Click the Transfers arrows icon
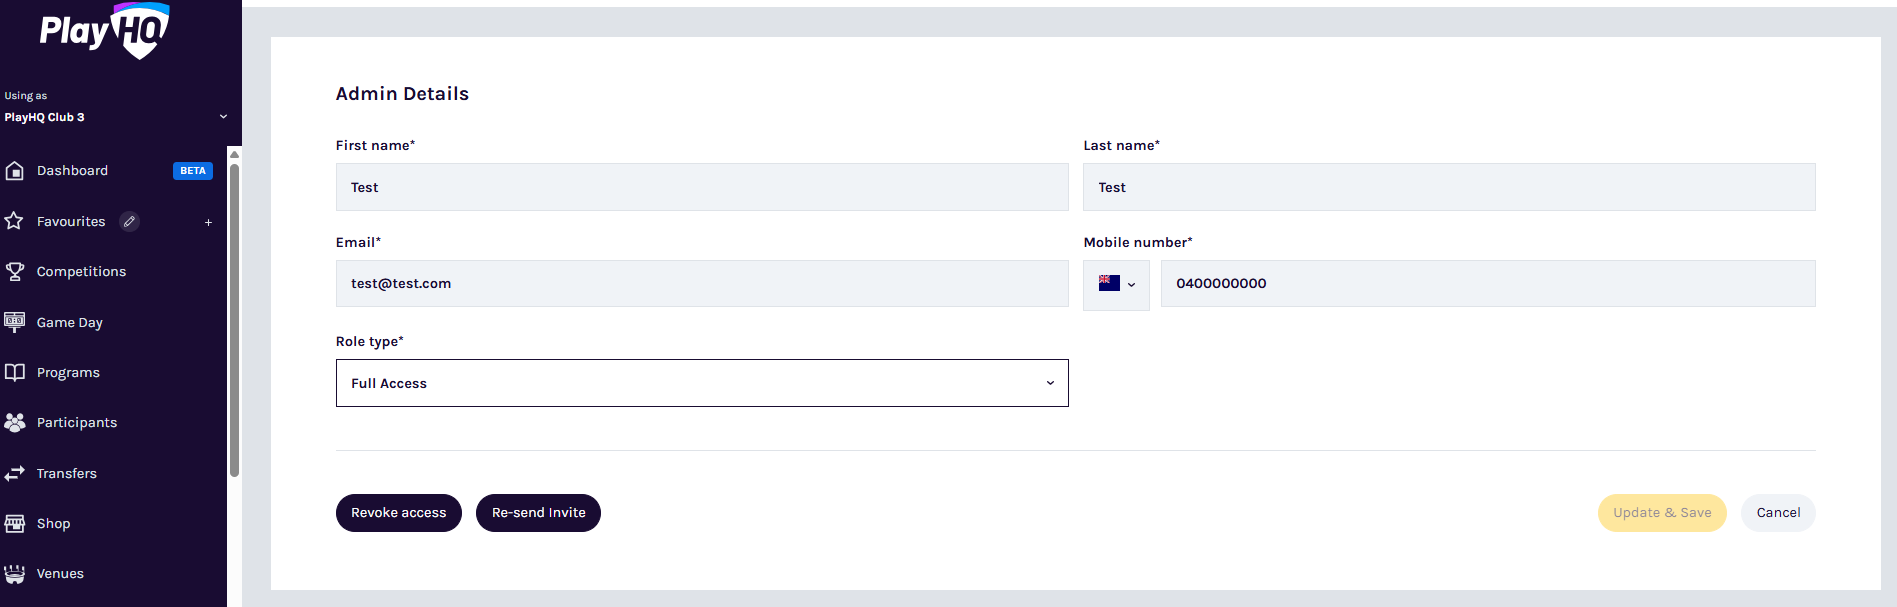The width and height of the screenshot is (1897, 607). click(15, 473)
